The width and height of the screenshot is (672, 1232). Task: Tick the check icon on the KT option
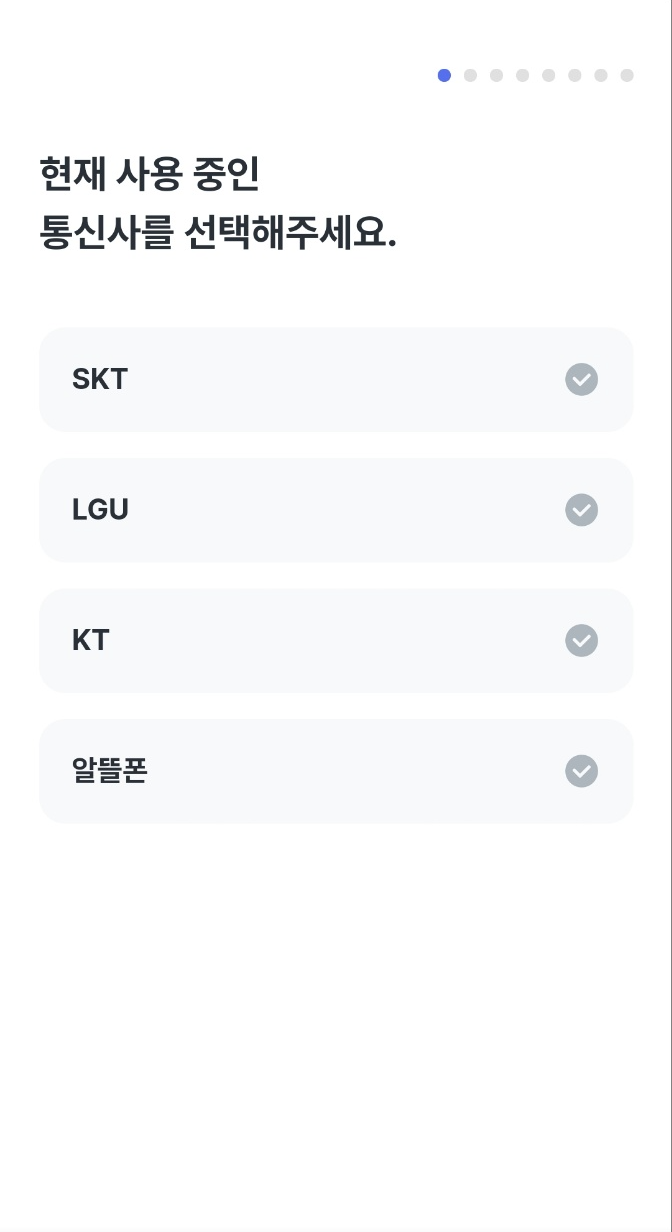(581, 641)
